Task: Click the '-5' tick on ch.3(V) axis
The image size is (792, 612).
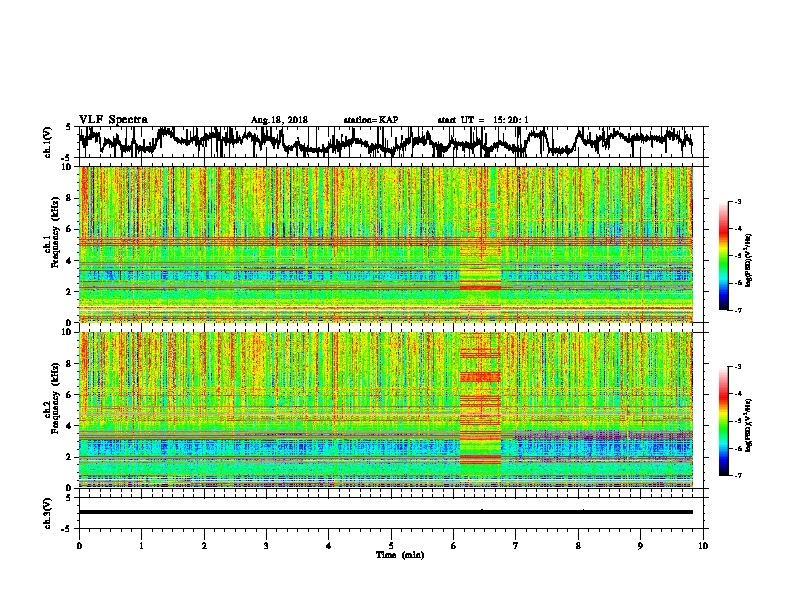Action: 68,529
